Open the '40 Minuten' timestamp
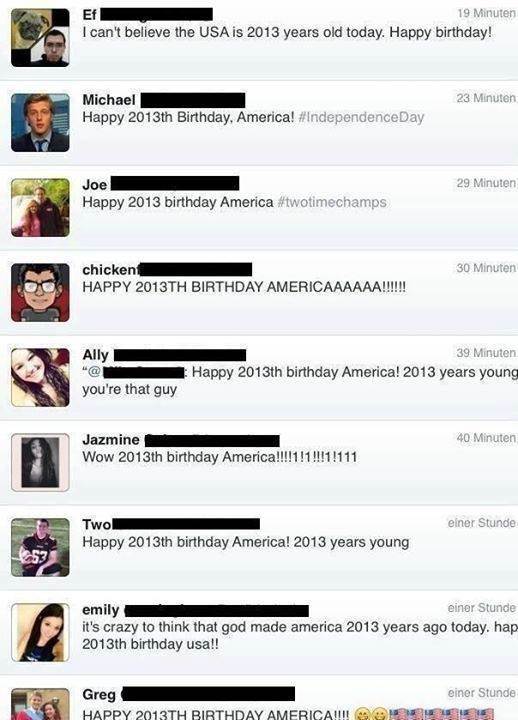 pyautogui.click(x=486, y=438)
